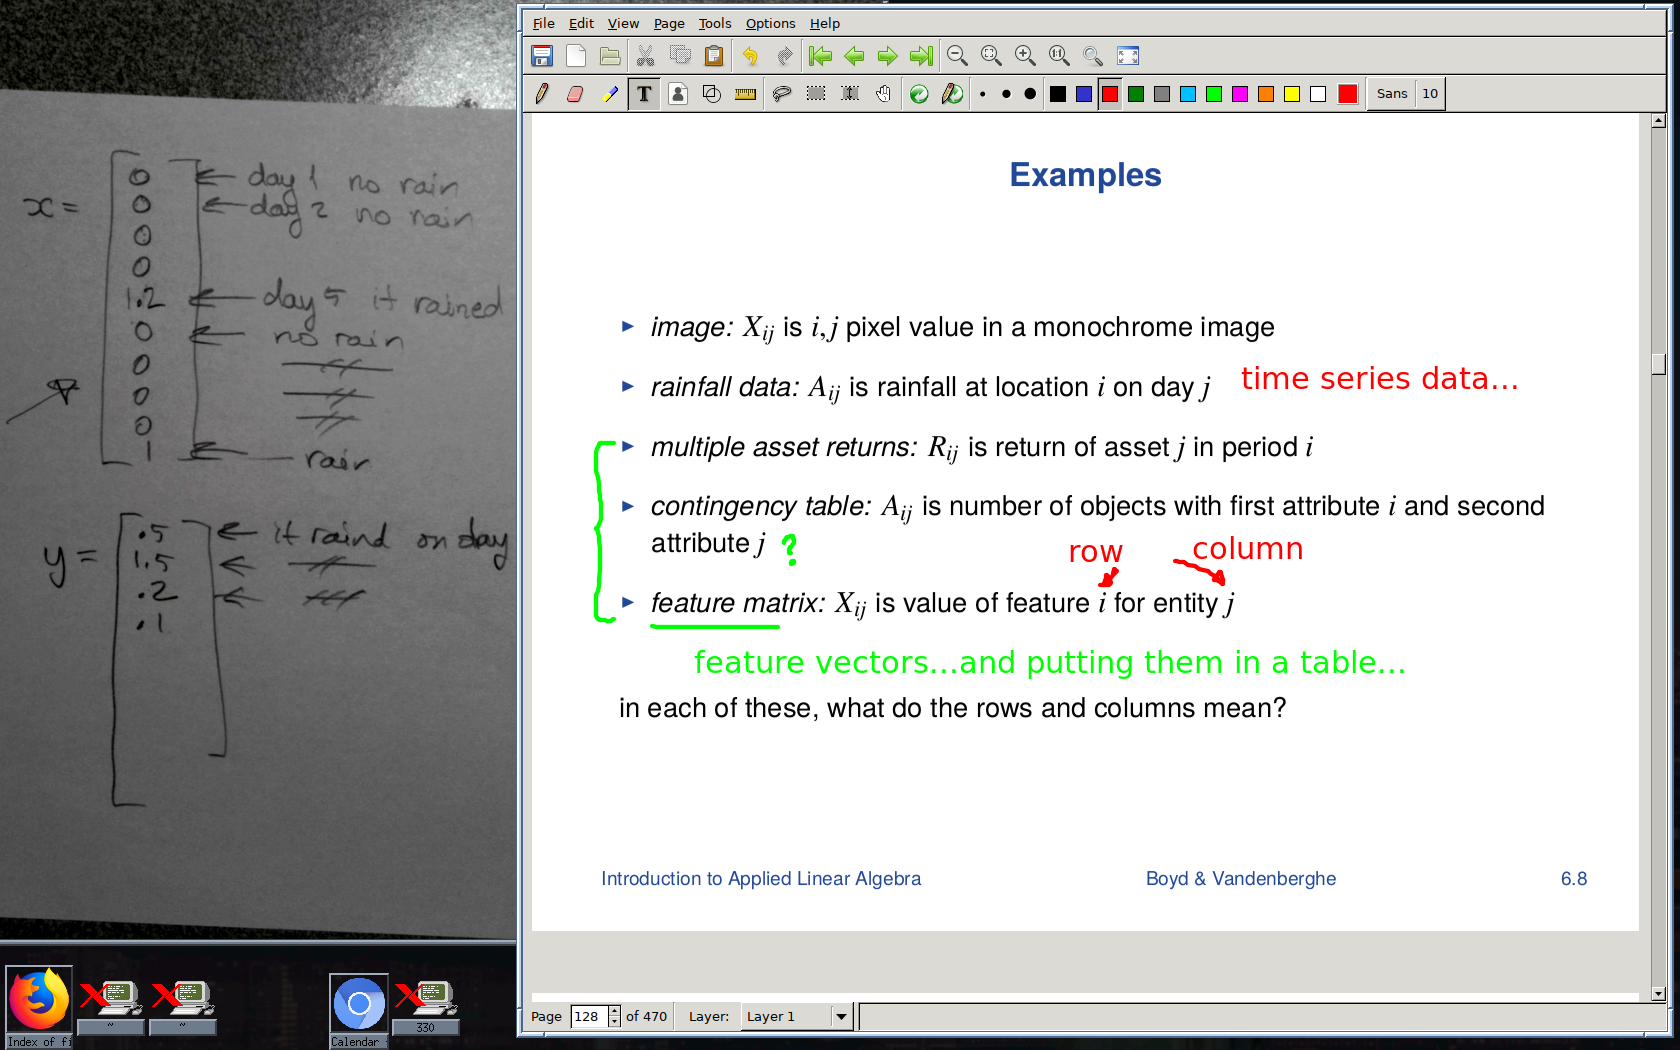Click the Zoom In magnifier
The image size is (1680, 1050).
(x=1025, y=56)
